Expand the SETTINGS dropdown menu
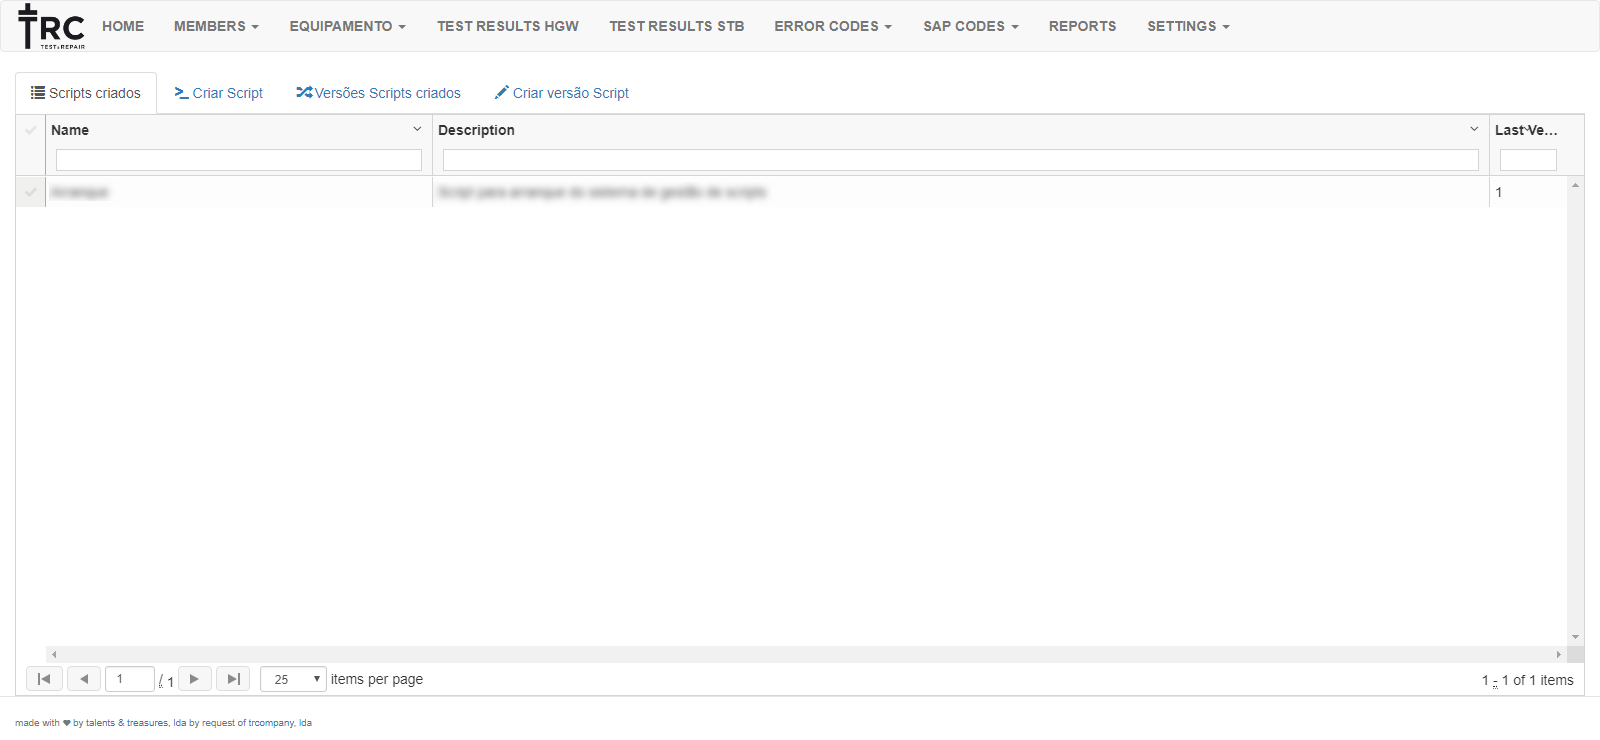1600x740 pixels. (1188, 26)
